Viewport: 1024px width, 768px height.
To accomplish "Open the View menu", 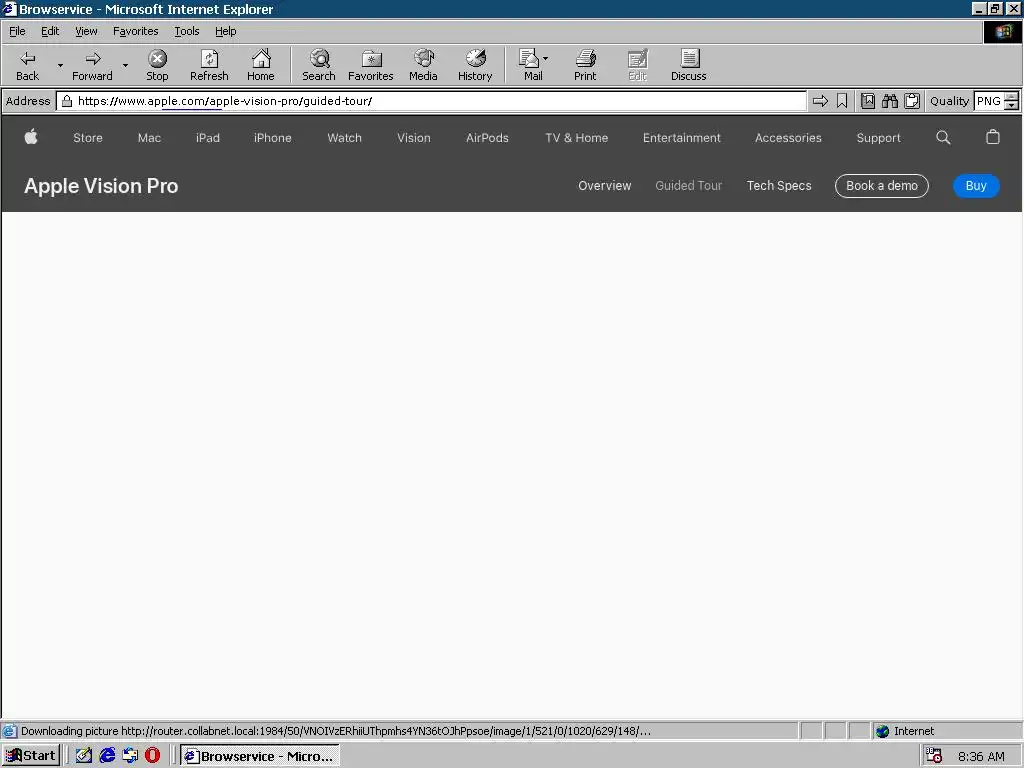I will point(86,31).
